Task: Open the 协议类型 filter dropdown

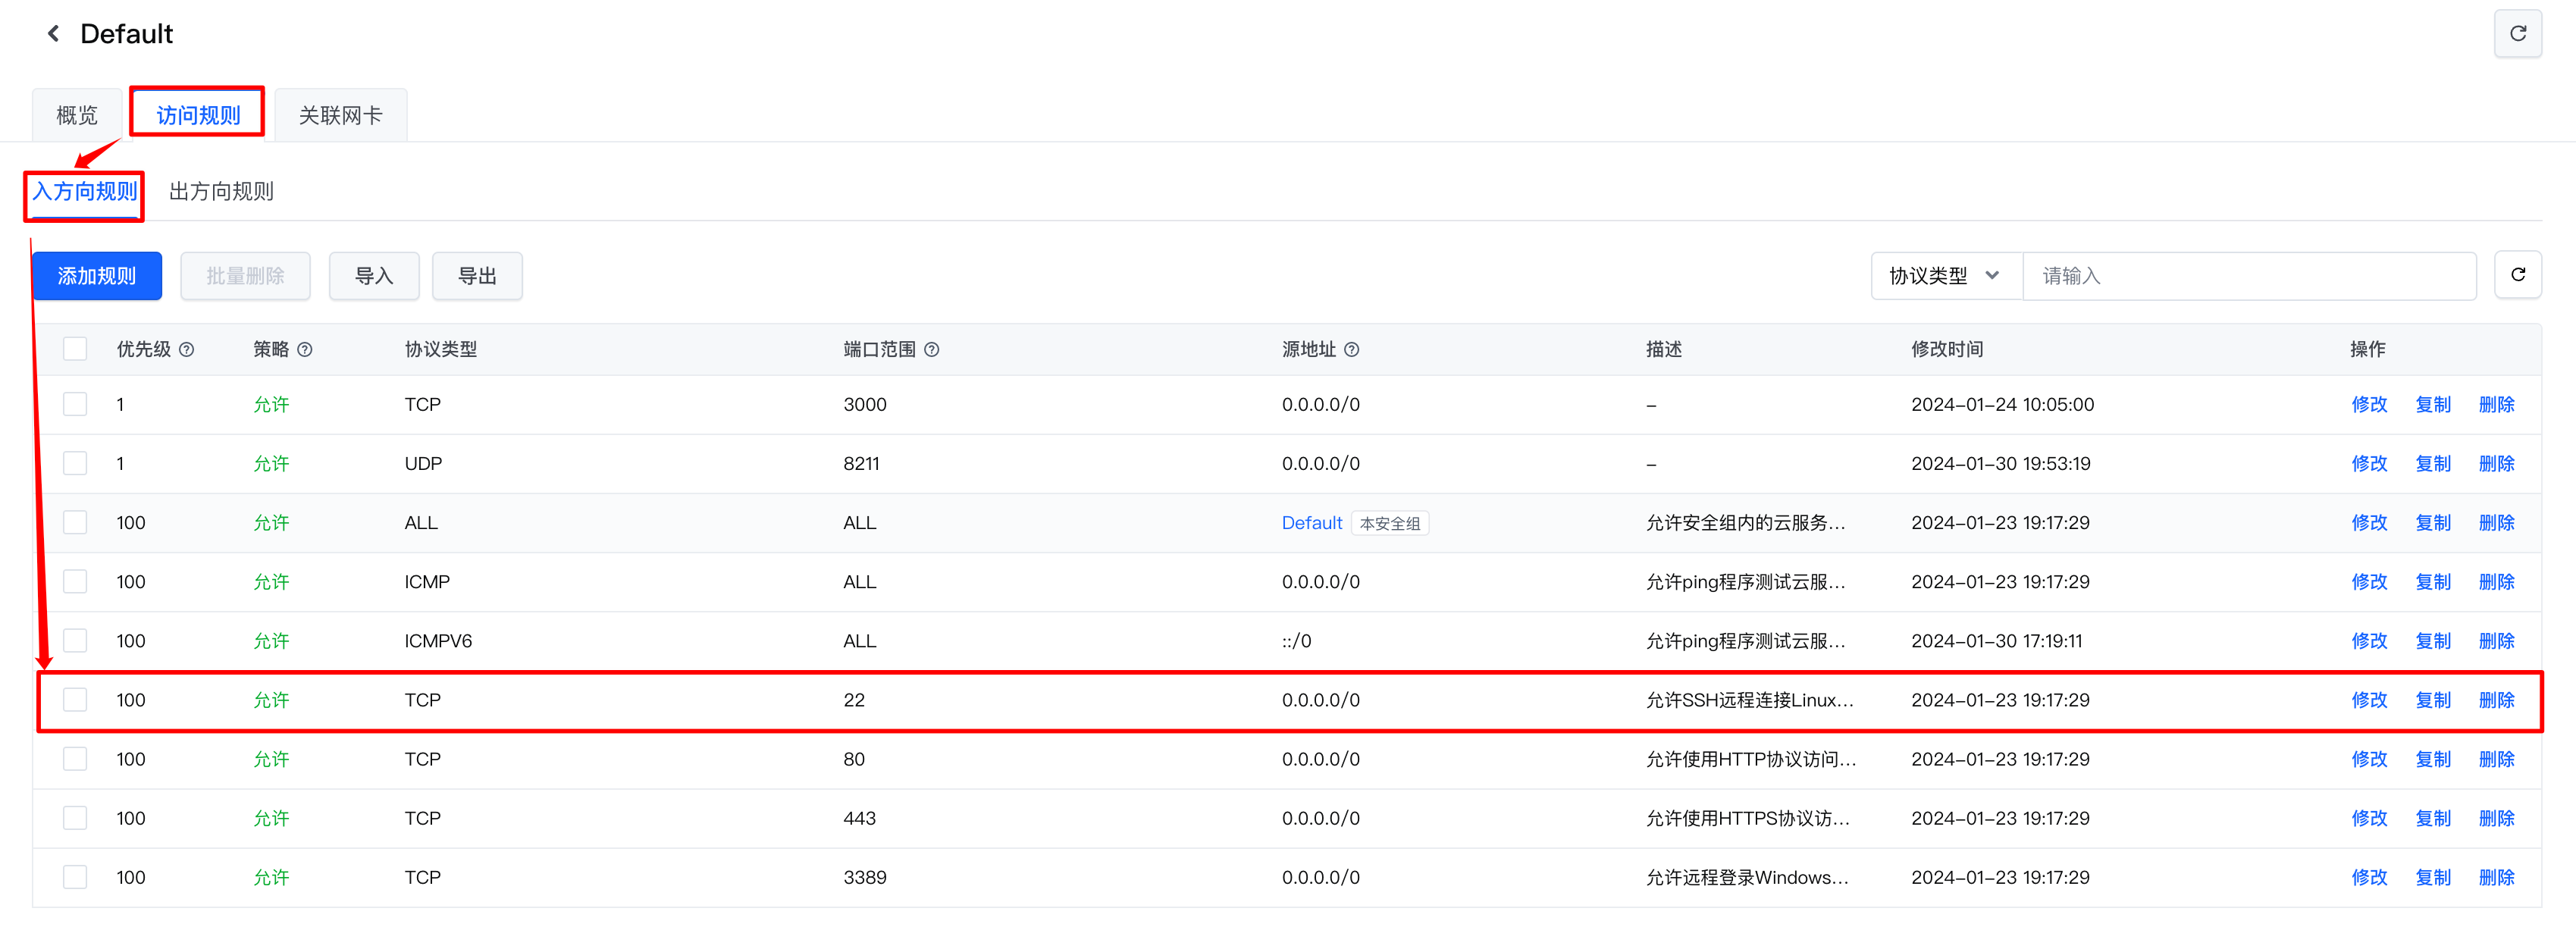Action: pyautogui.click(x=1944, y=276)
